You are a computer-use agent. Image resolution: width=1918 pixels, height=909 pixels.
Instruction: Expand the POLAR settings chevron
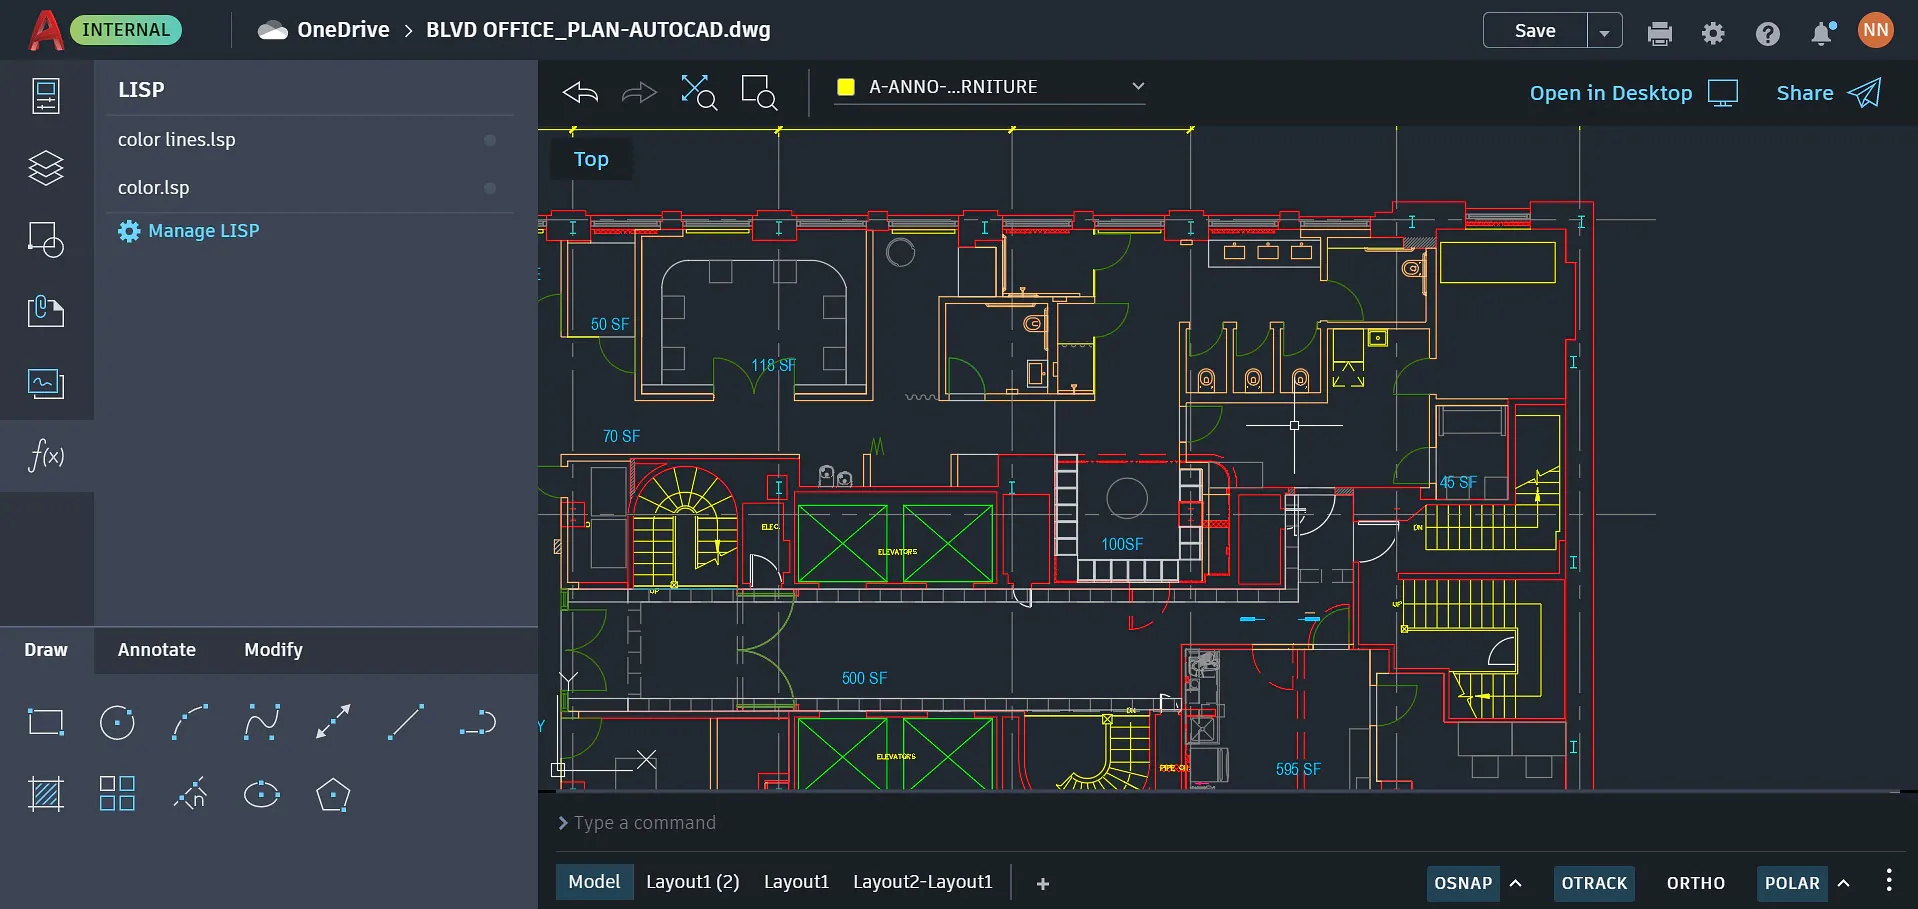[x=1845, y=883]
